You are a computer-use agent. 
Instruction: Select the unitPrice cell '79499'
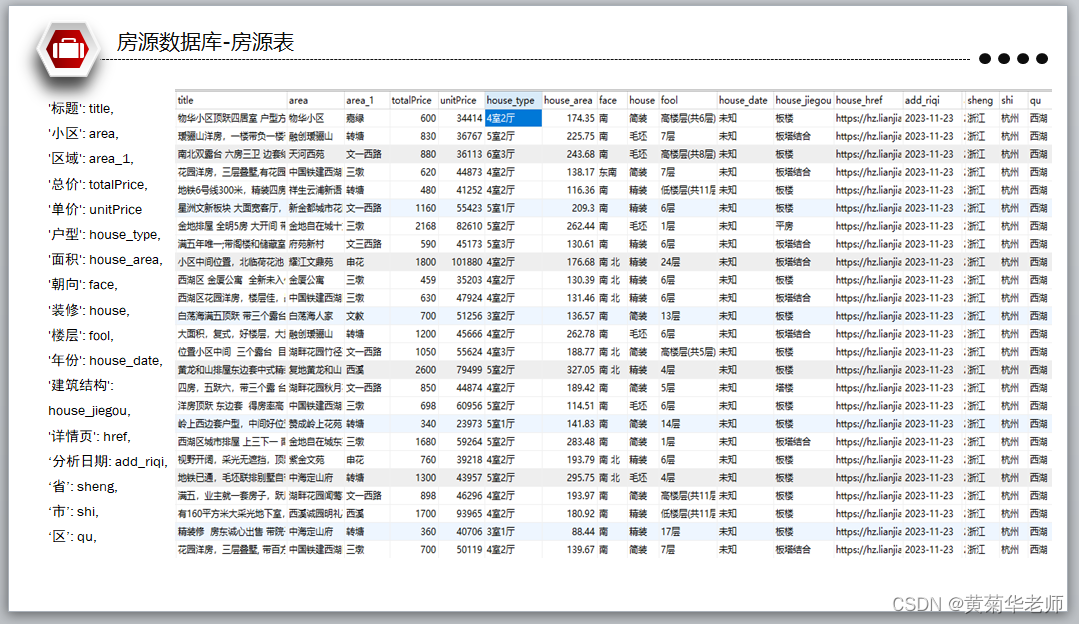[x=469, y=369]
